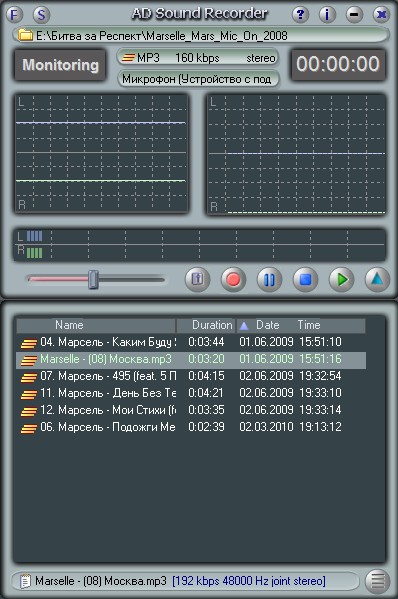Choose recording device Микрофон

(x=198, y=79)
